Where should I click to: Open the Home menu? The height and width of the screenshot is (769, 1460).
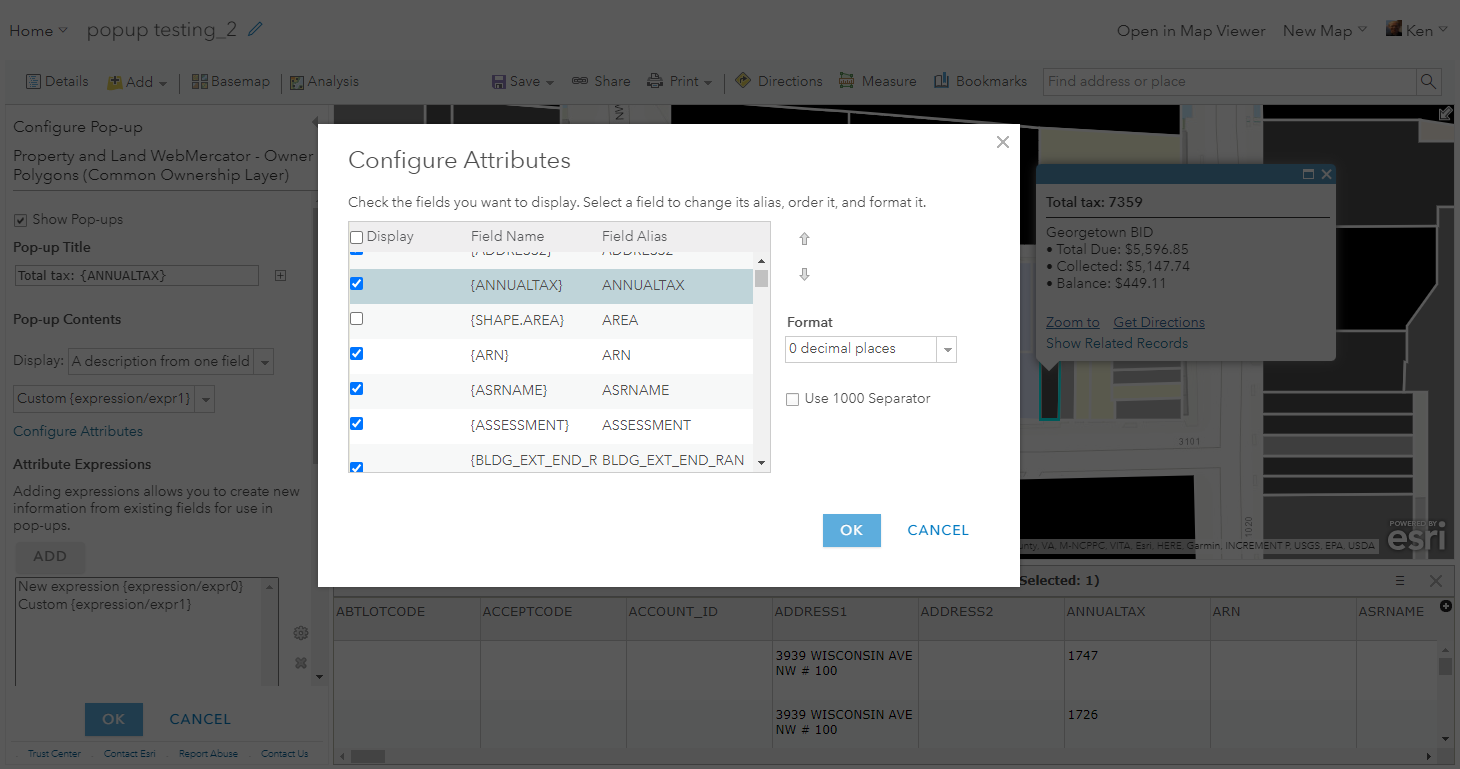[x=33, y=30]
